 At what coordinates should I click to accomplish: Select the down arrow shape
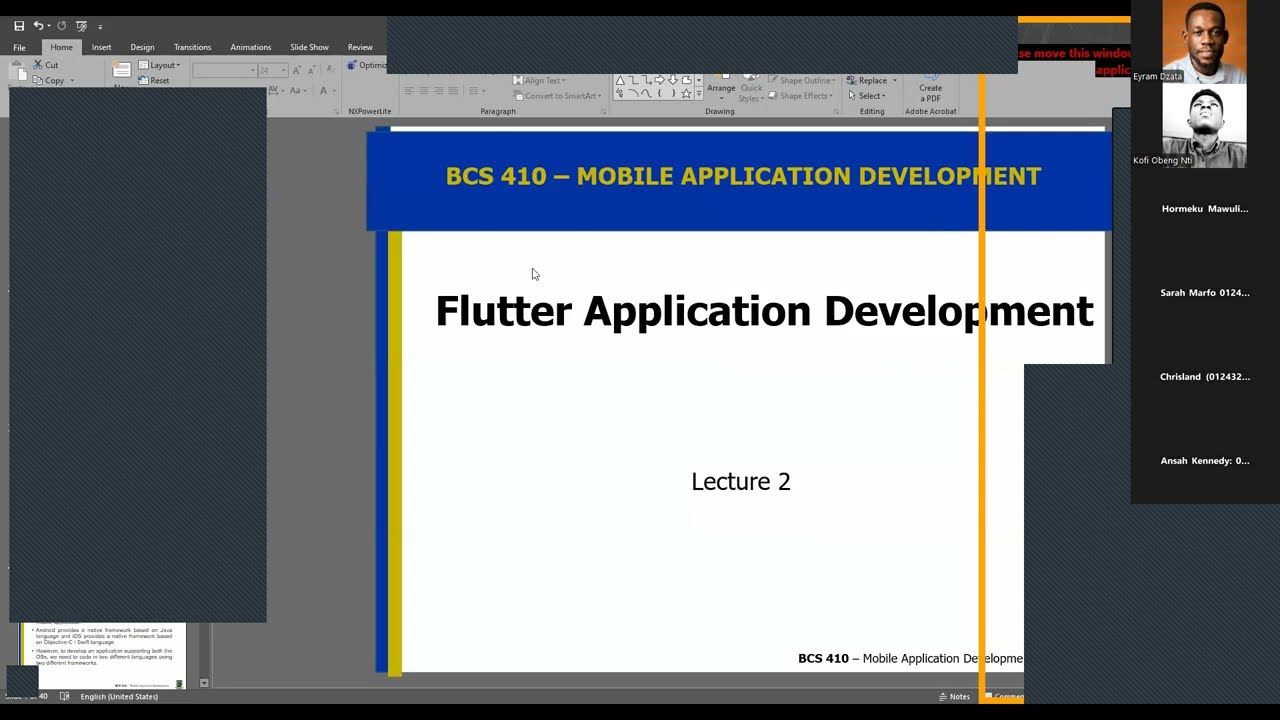pyautogui.click(x=673, y=80)
